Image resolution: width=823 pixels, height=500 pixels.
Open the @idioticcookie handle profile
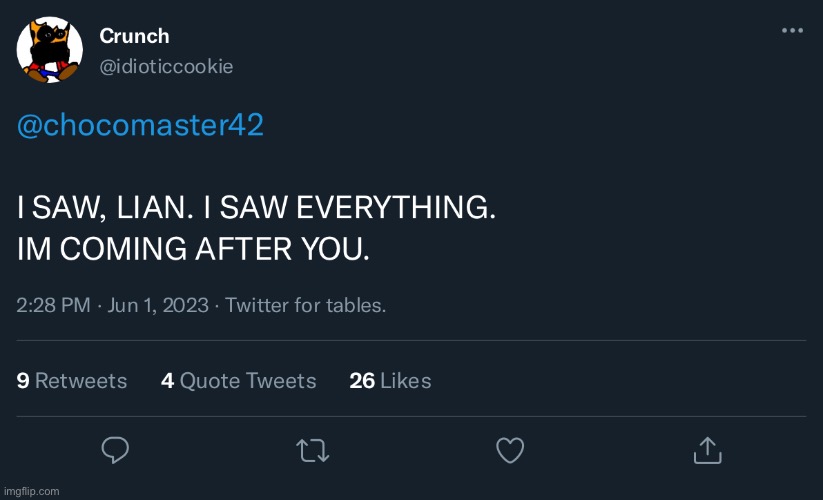click(166, 66)
